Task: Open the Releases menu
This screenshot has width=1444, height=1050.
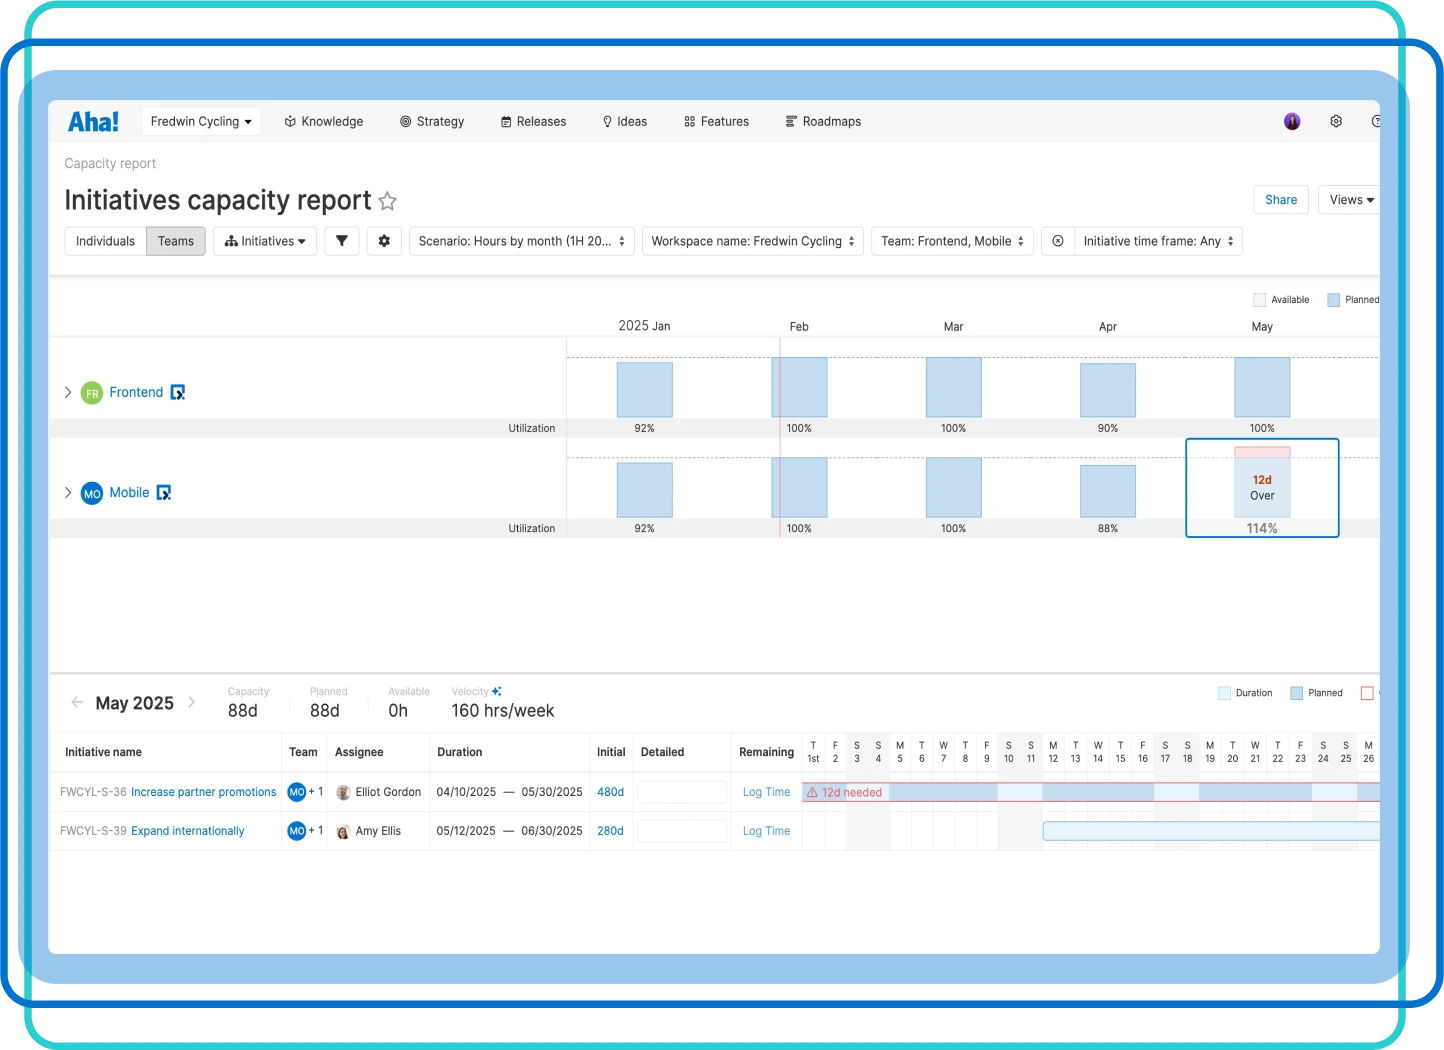Action: (x=534, y=121)
